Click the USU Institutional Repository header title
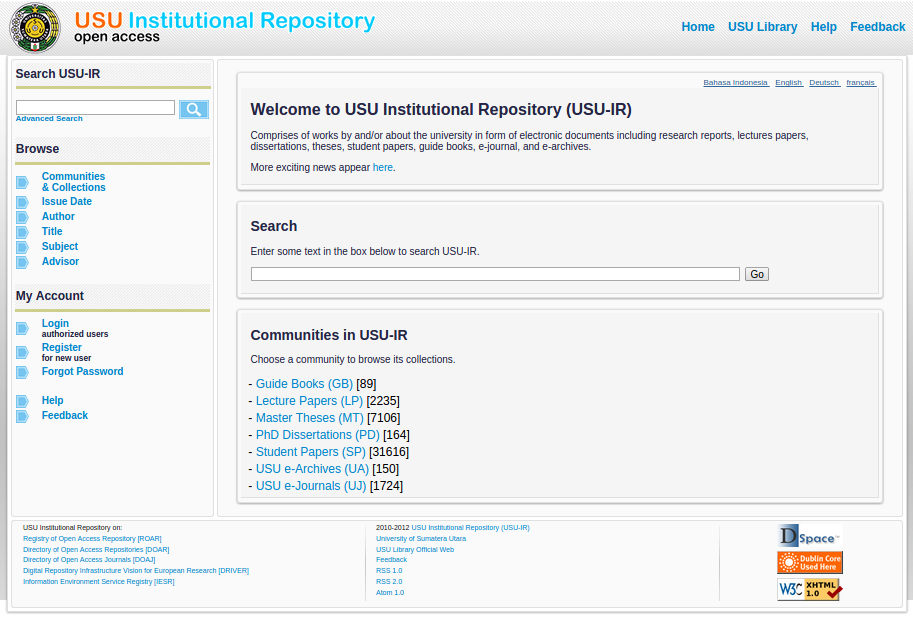This screenshot has width=913, height=617. [x=225, y=20]
